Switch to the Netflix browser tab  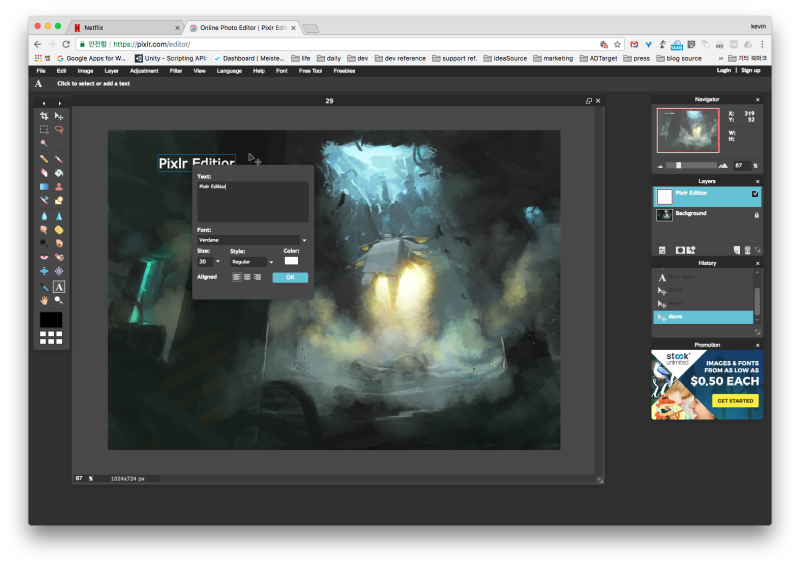click(125, 28)
